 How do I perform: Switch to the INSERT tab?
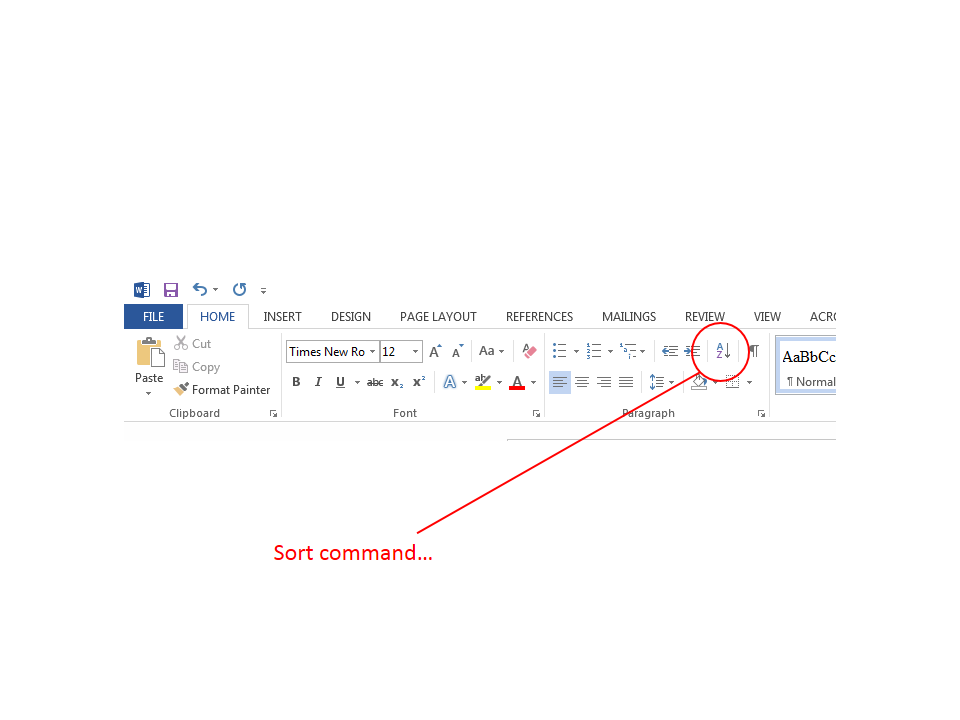click(x=282, y=317)
